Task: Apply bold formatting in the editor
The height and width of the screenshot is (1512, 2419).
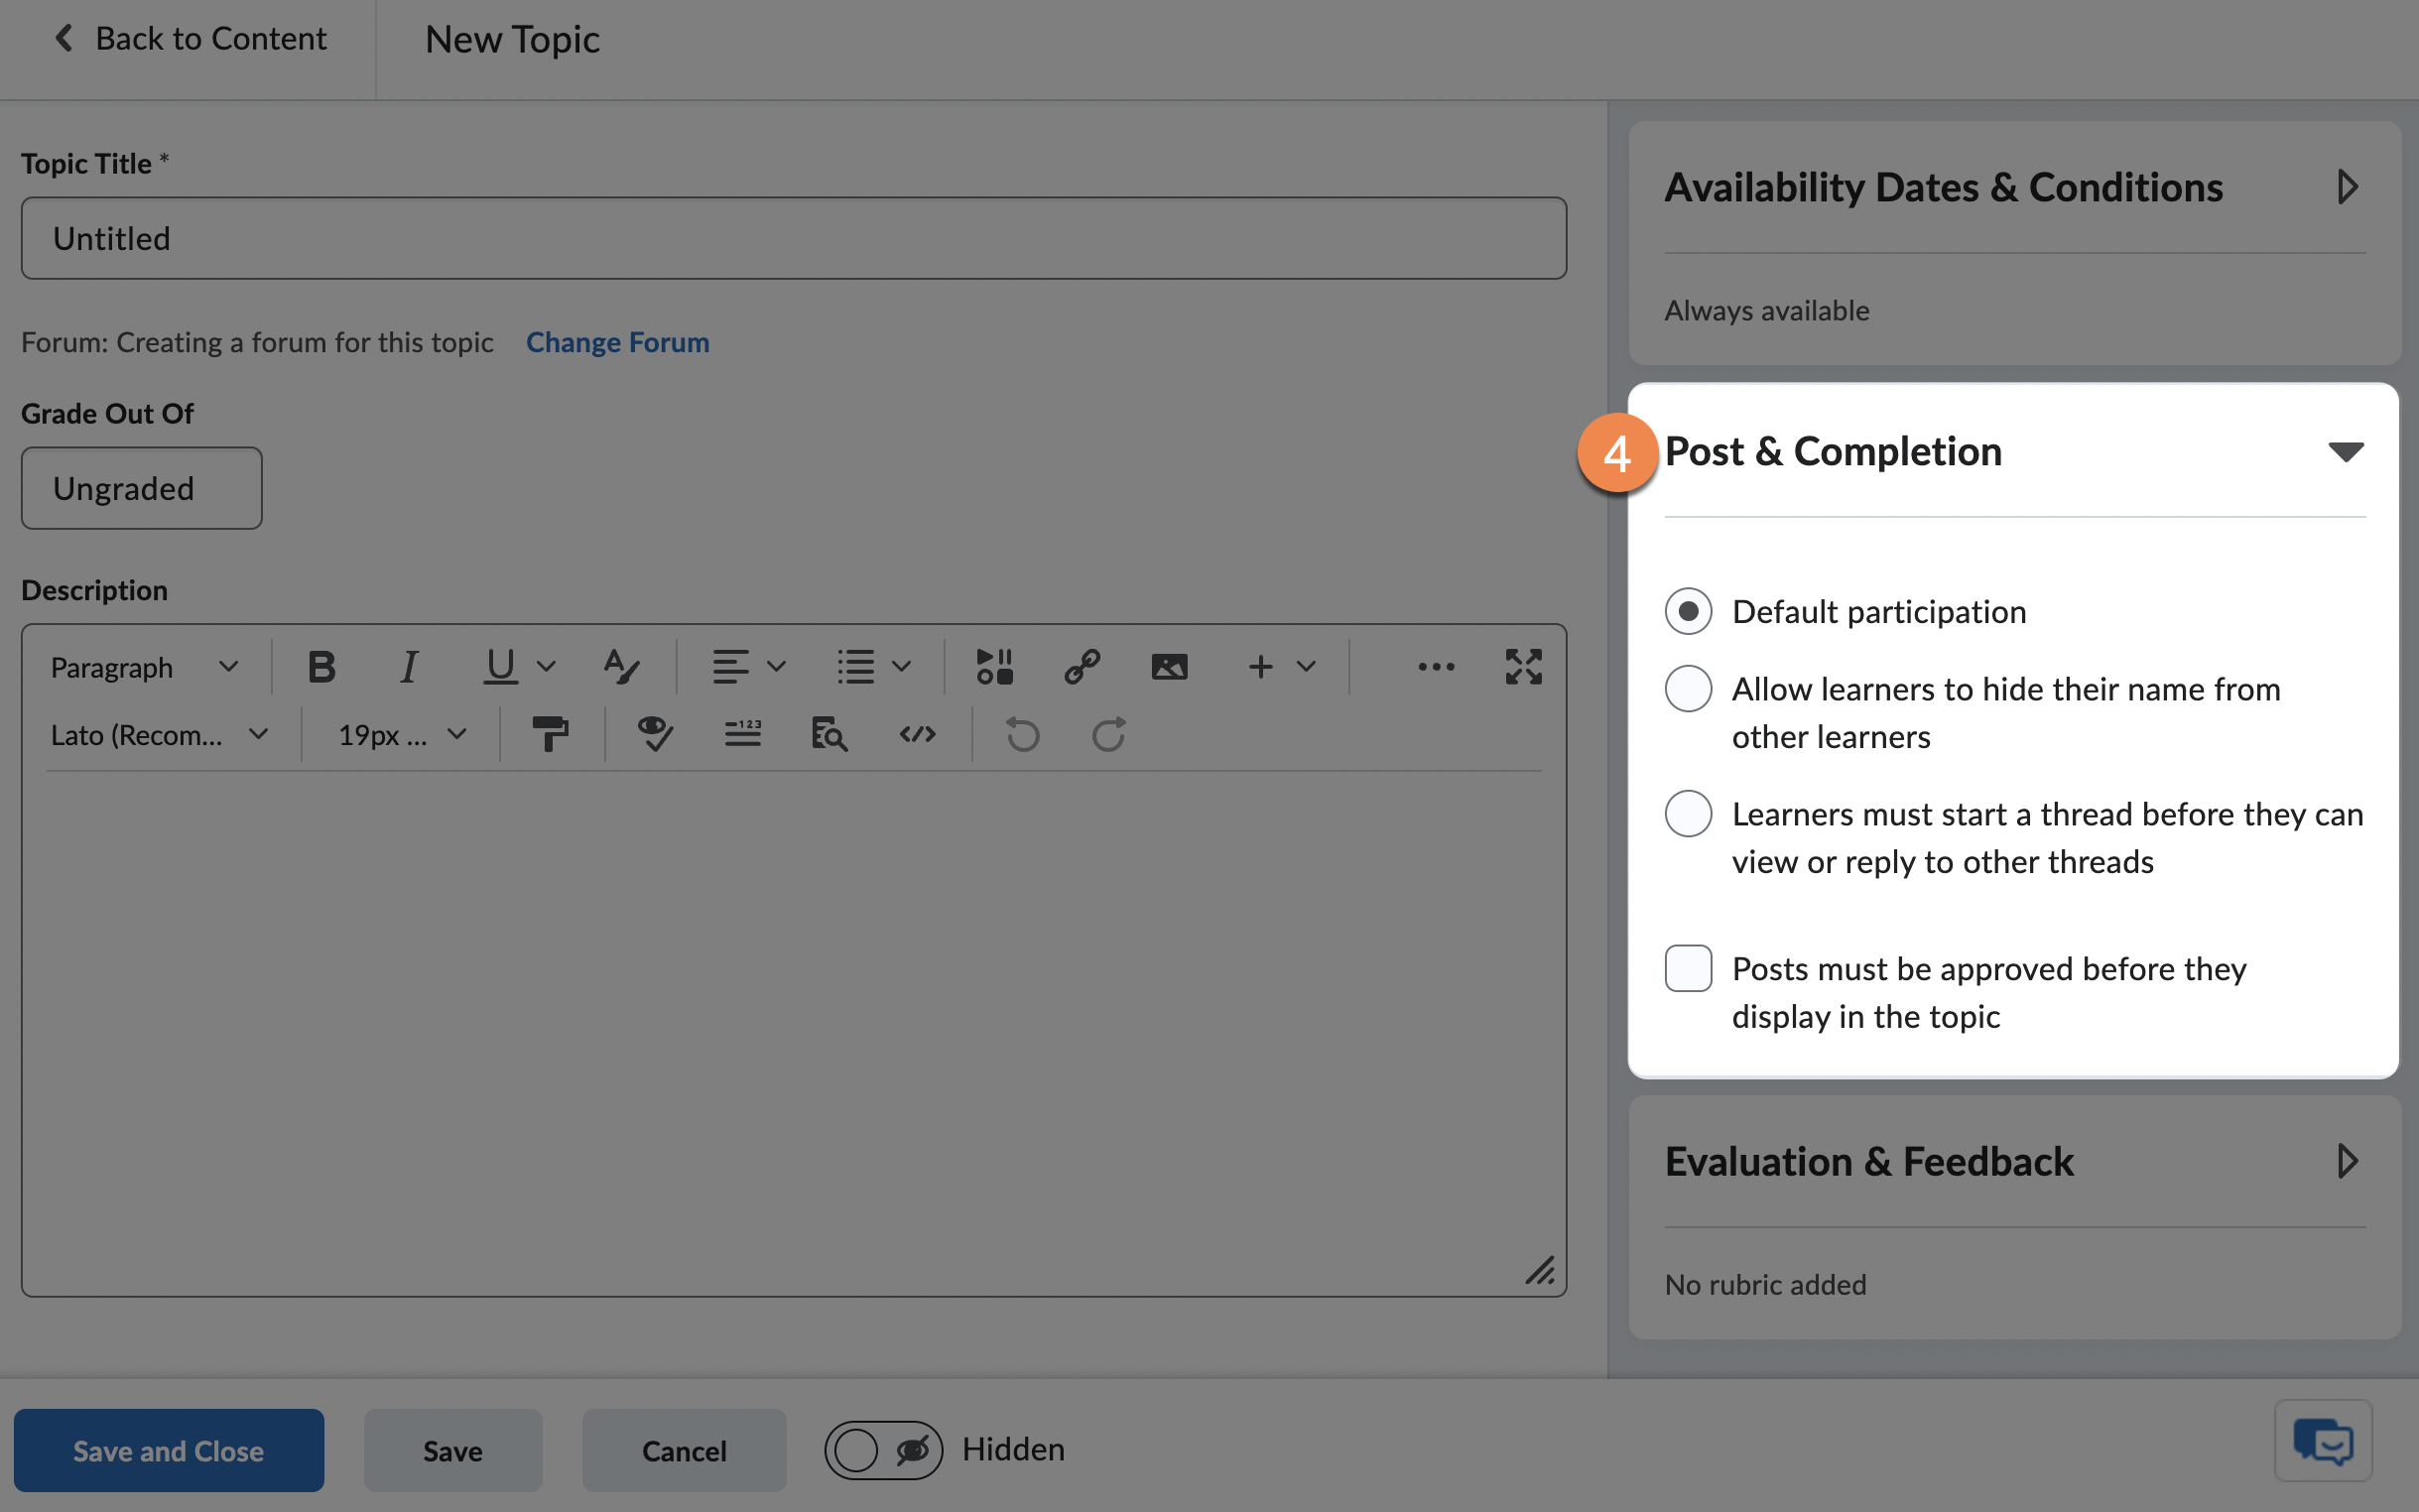Action: pos(320,666)
